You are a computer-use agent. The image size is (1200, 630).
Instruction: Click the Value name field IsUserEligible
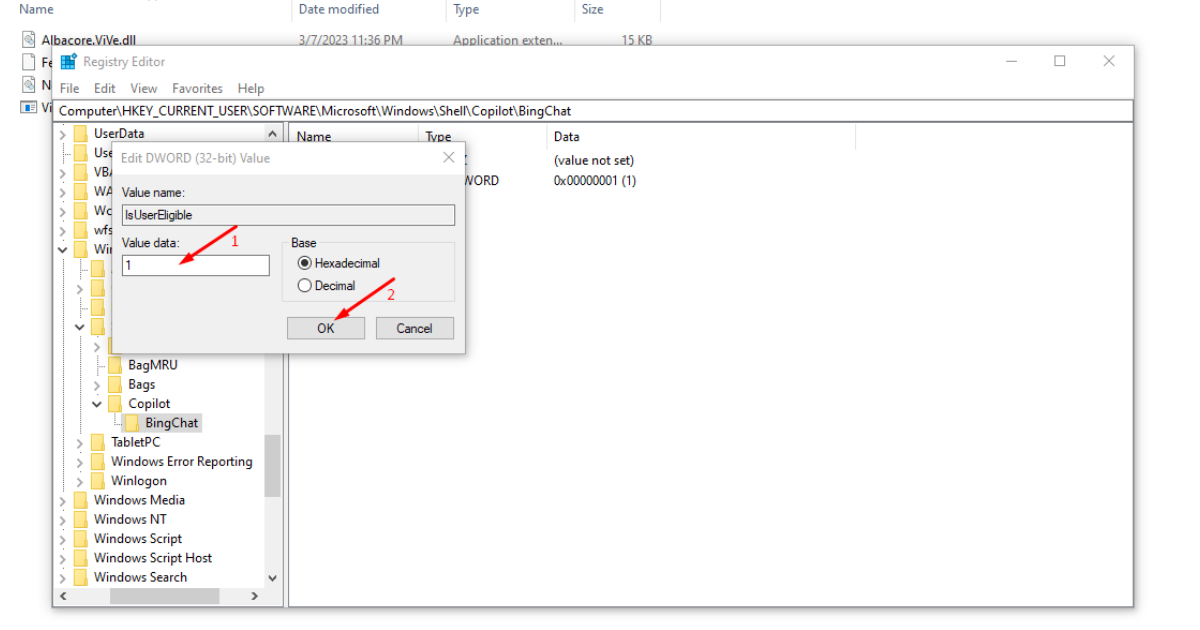pos(288,215)
